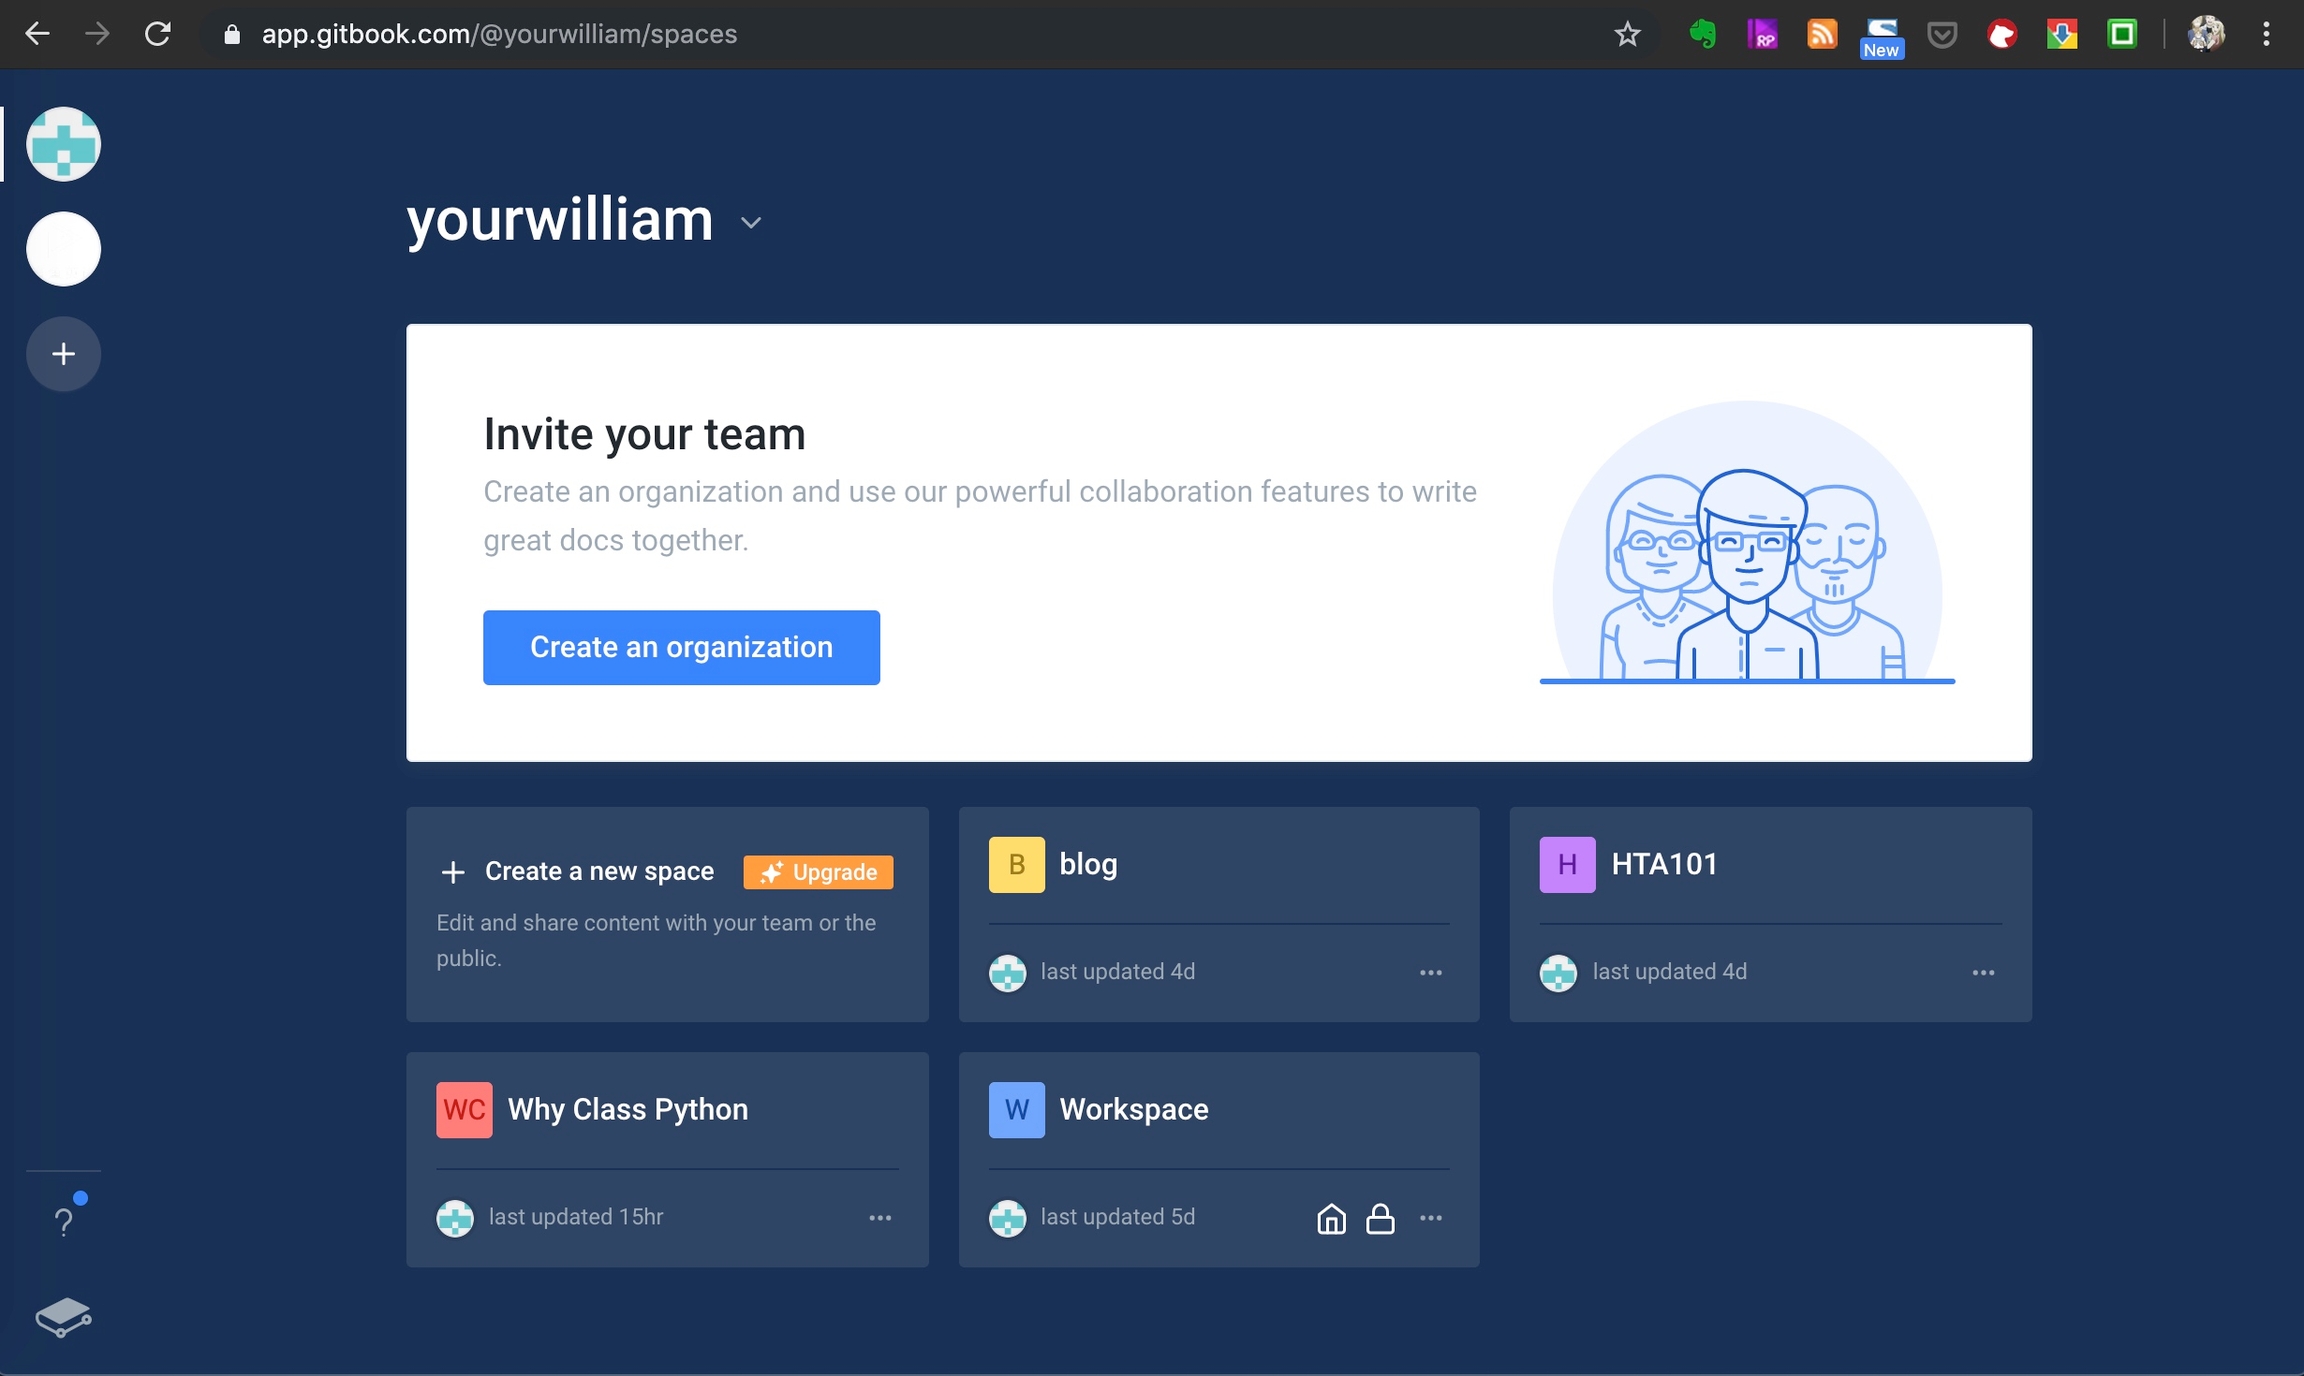Open the Evernote extension icon

click(1702, 34)
